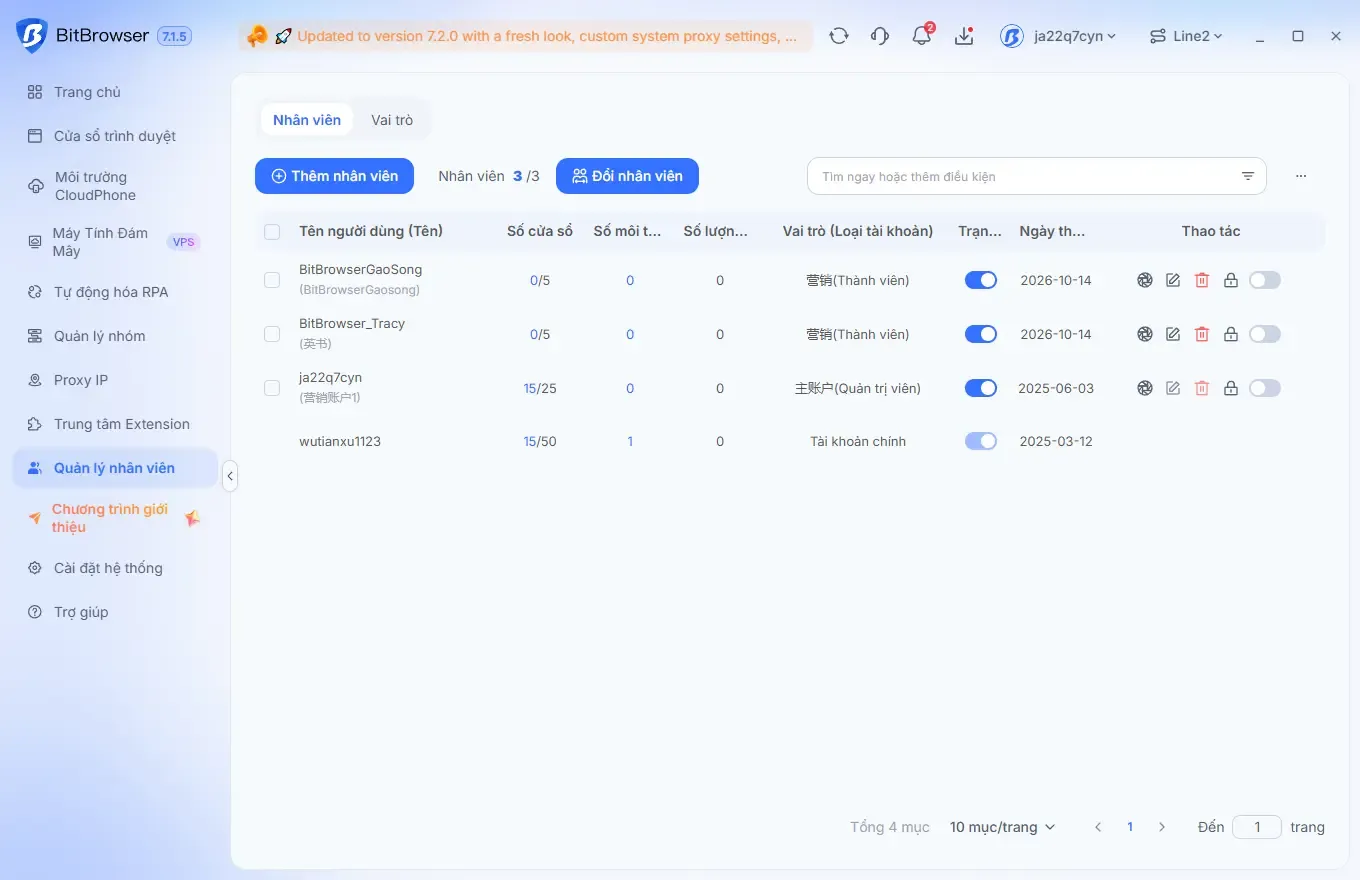Open filter icon in search box

(1248, 176)
